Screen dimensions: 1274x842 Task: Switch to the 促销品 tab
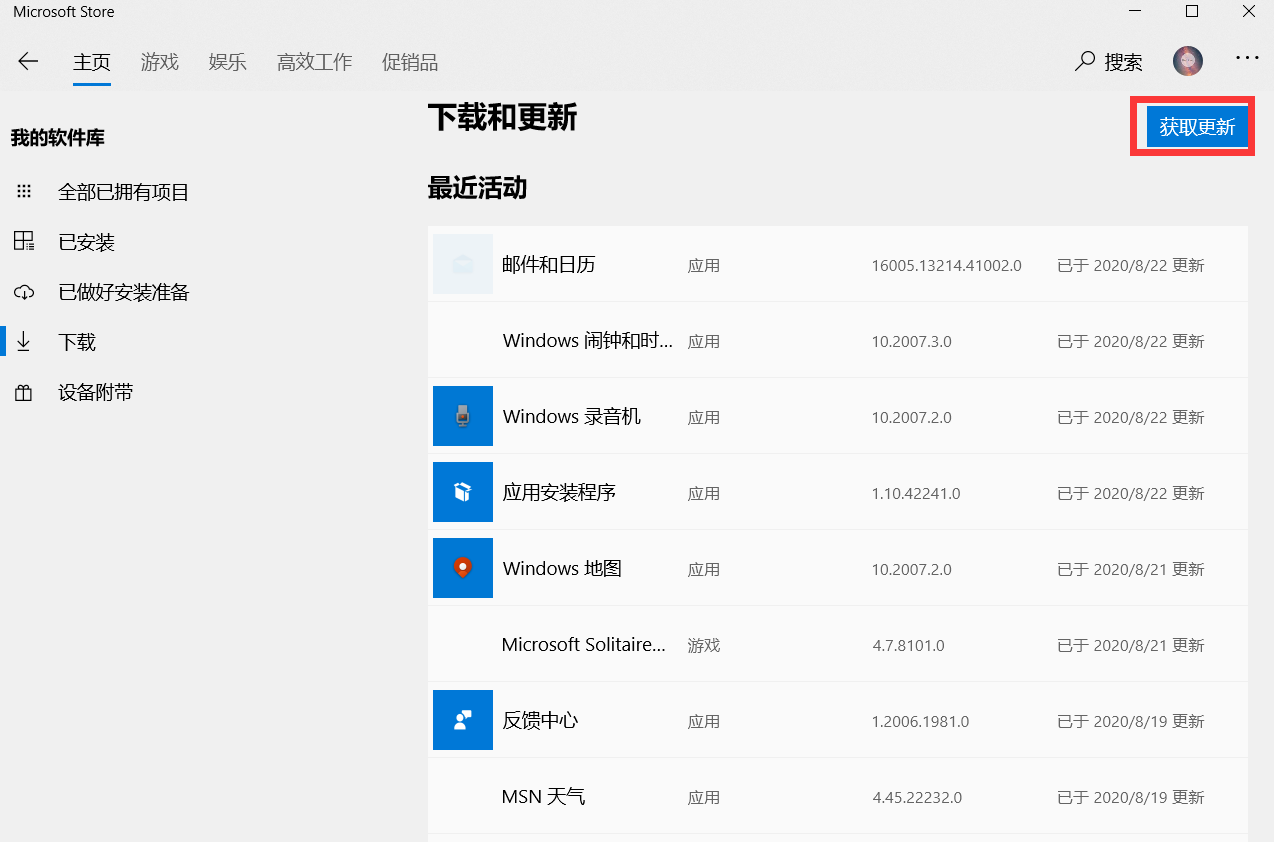[x=410, y=62]
